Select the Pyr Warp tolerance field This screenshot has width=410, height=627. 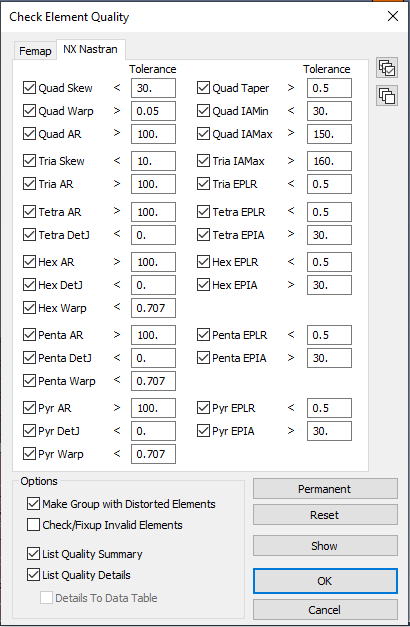coord(153,454)
